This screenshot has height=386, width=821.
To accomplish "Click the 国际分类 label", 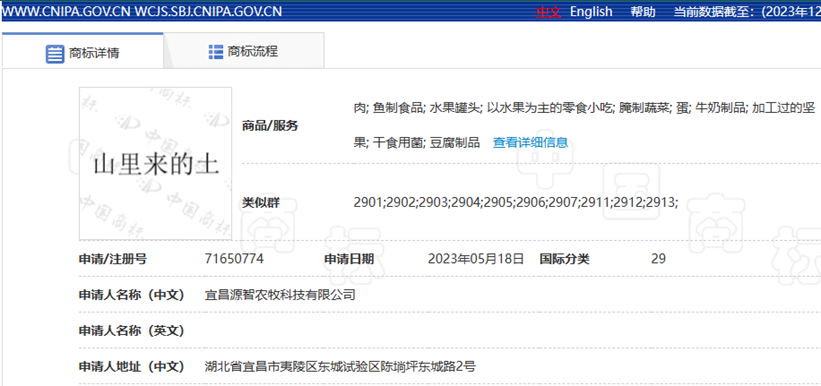I will 564,259.
